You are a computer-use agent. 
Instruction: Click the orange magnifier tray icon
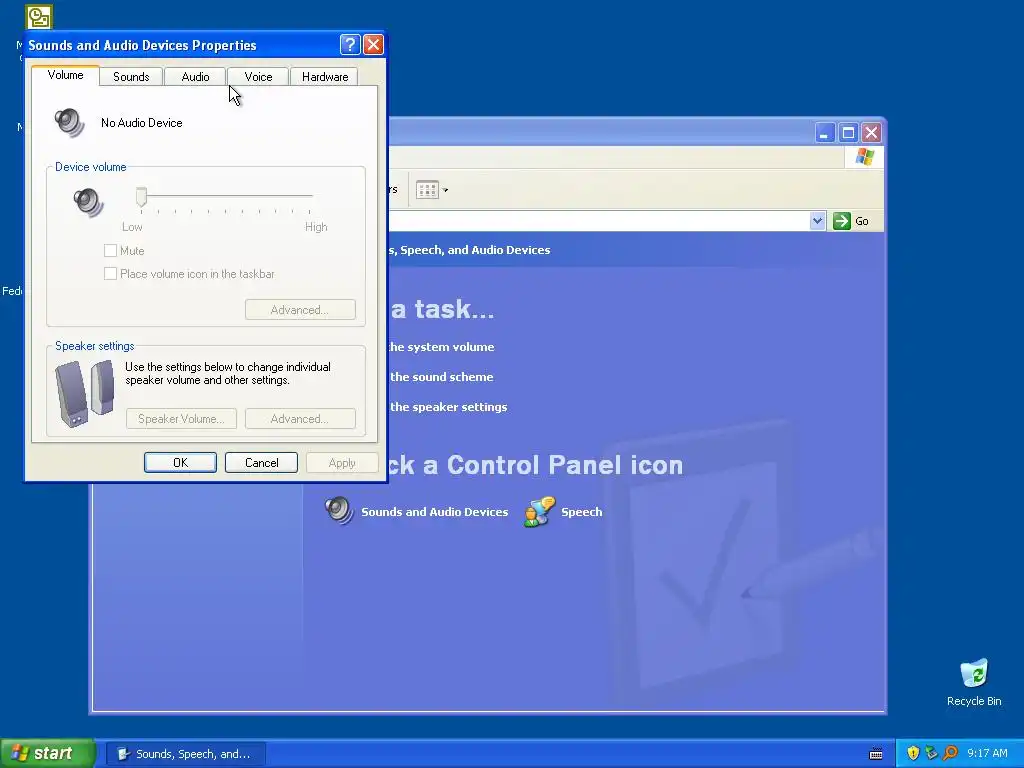pos(950,753)
